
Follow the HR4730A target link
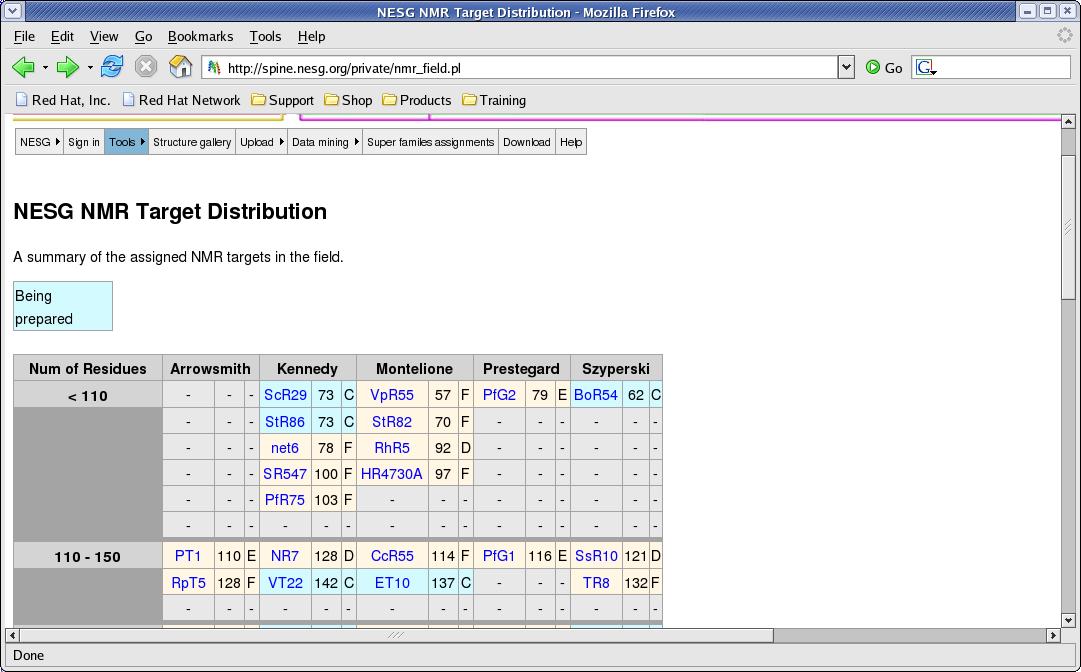[392, 474]
